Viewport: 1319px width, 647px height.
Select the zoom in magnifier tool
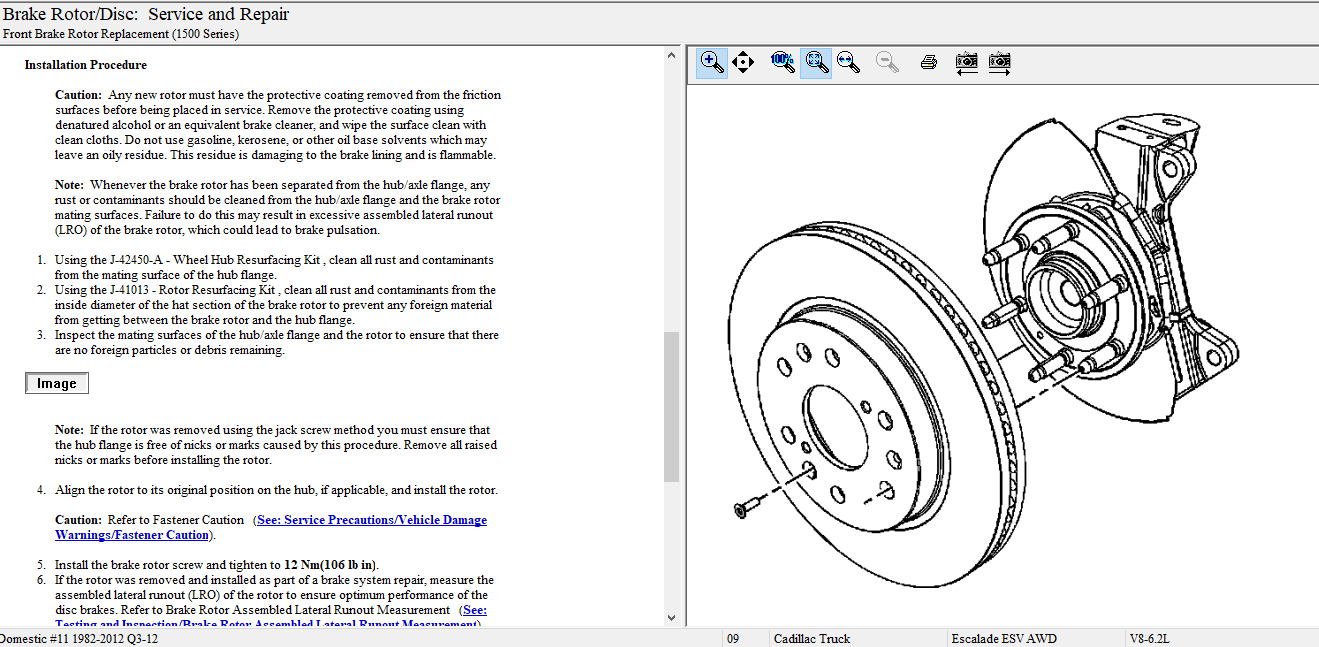point(711,62)
